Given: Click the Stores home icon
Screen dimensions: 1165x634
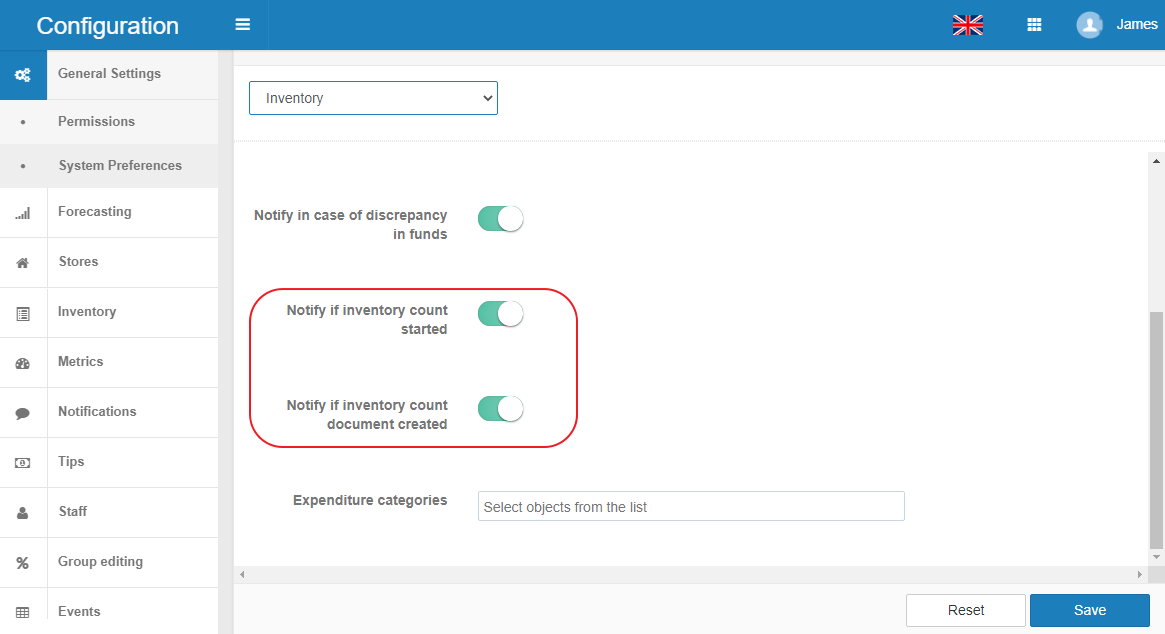Looking at the screenshot, I should tap(22, 263).
